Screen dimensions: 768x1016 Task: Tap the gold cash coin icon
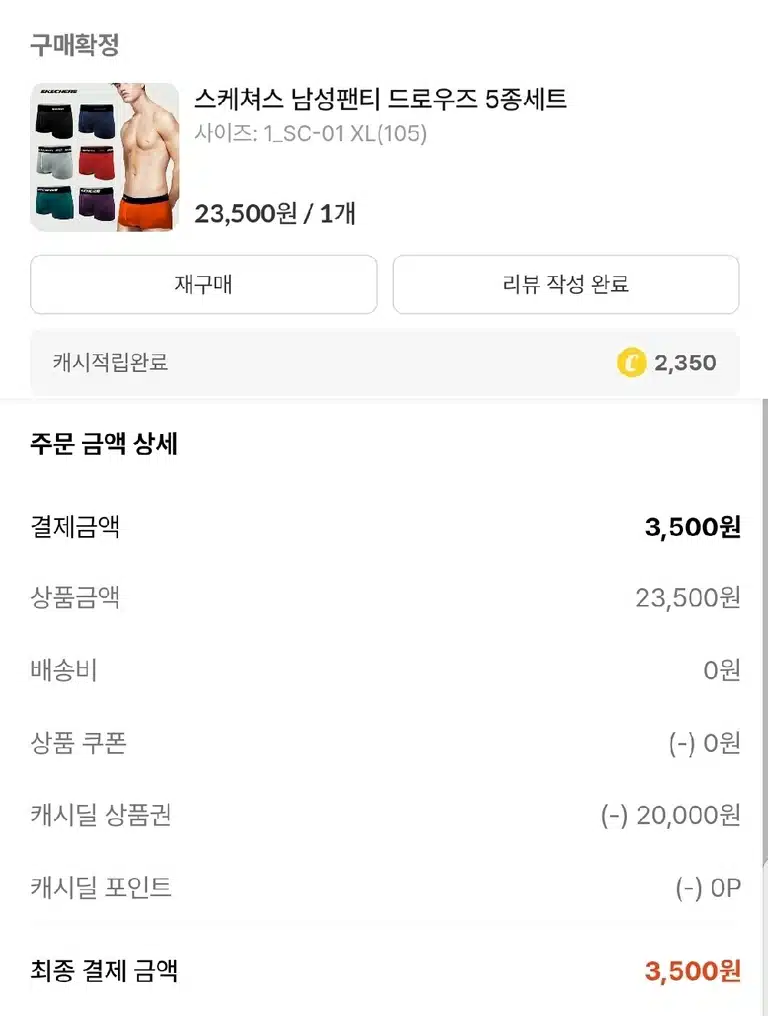(631, 362)
